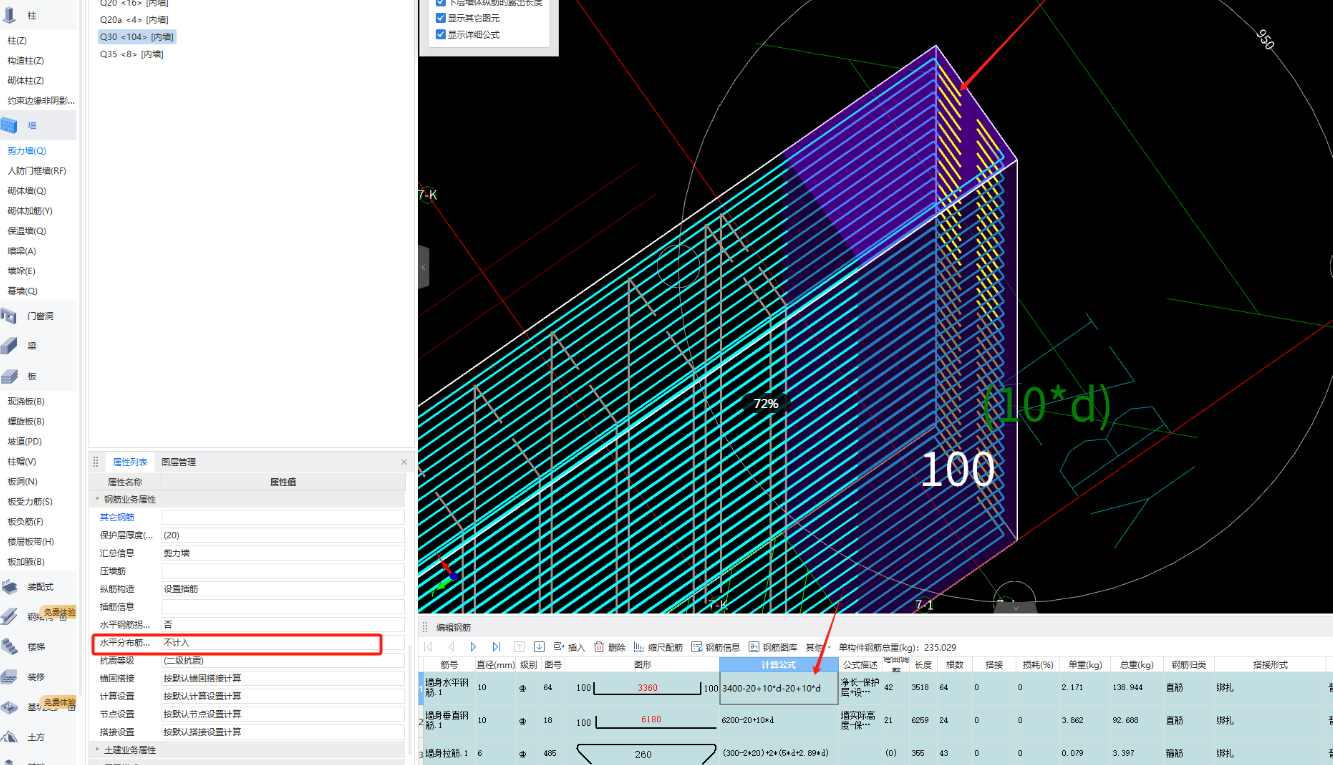Click 计算公式 column header
The height and width of the screenshot is (765, 1333).
pos(778,664)
